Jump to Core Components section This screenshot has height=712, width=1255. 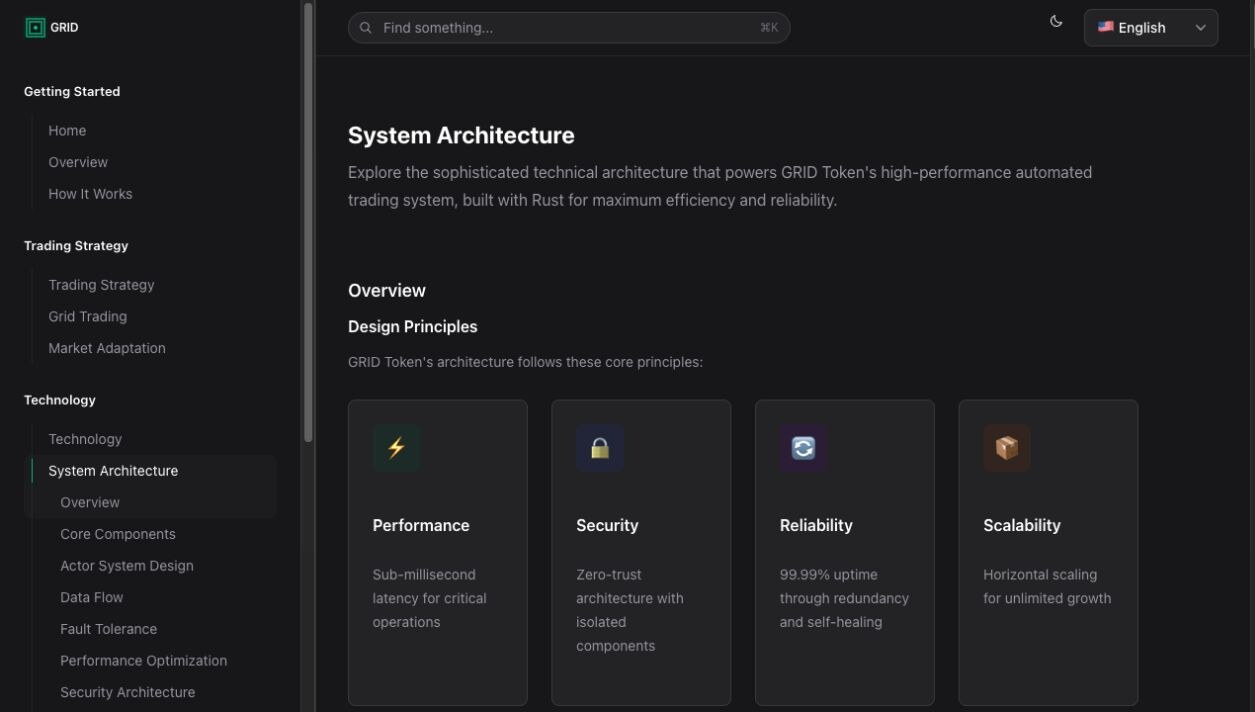tap(118, 534)
